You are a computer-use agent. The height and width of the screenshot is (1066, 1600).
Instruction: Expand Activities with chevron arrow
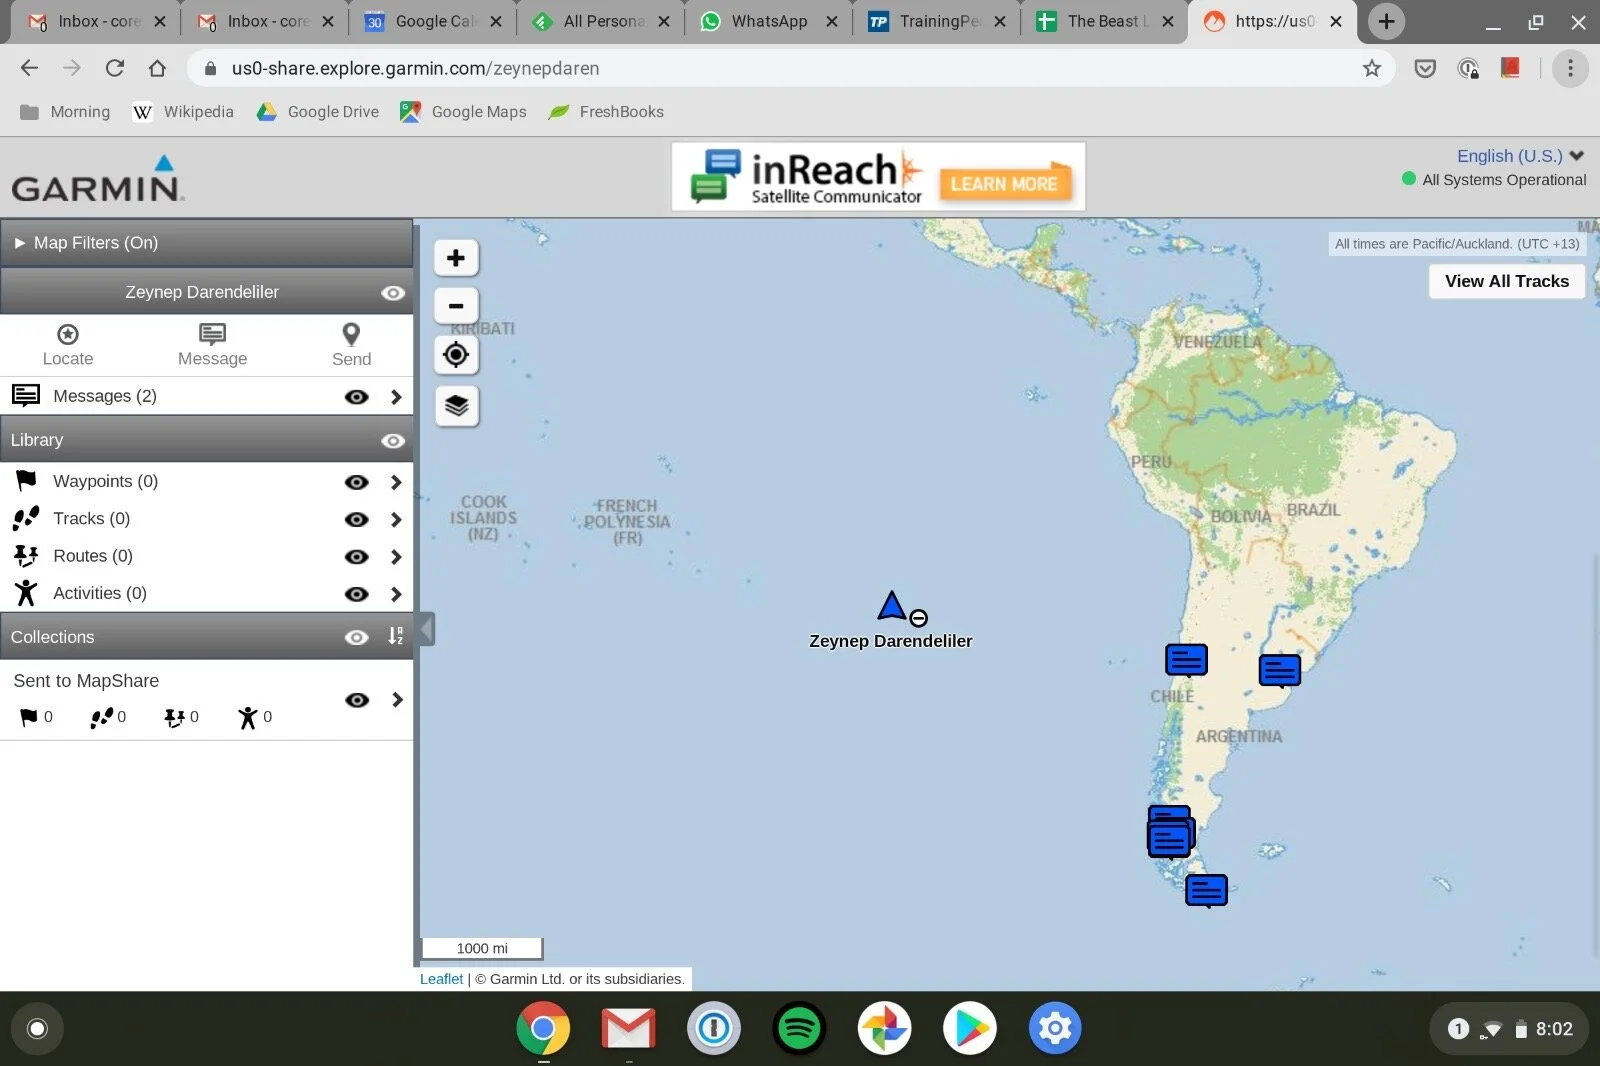[x=396, y=594]
